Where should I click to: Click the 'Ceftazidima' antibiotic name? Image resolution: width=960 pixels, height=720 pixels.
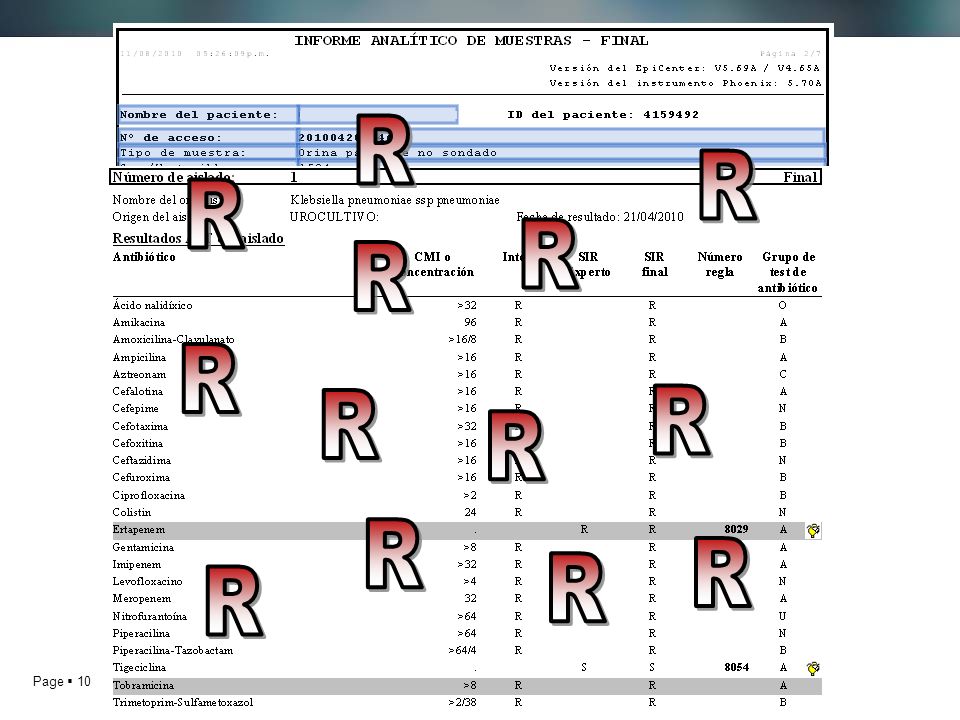pyautogui.click(x=141, y=460)
